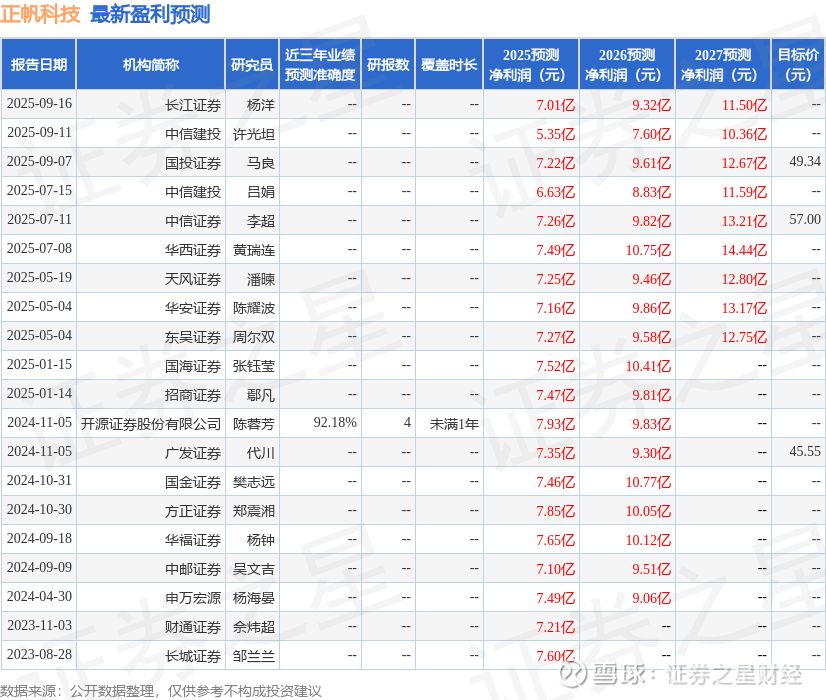Select the 报告日期 column header

point(38,64)
